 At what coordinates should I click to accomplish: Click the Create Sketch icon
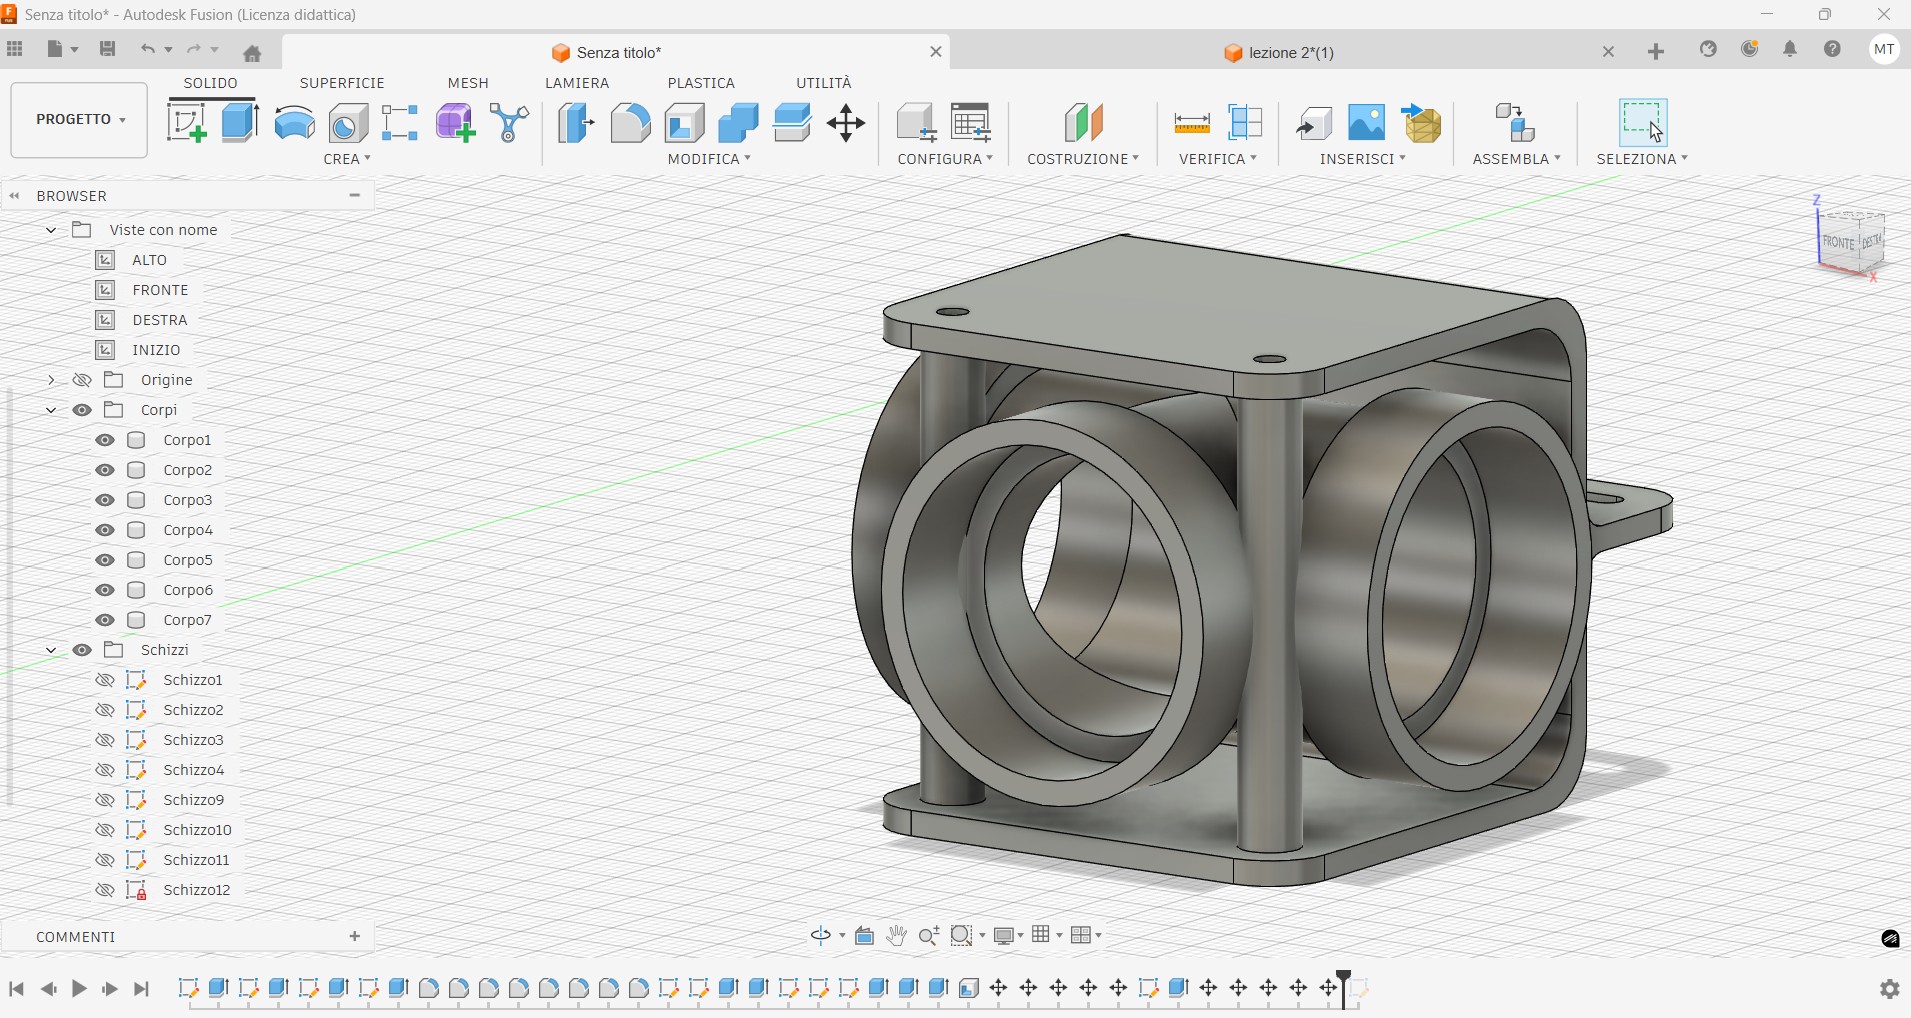click(186, 123)
